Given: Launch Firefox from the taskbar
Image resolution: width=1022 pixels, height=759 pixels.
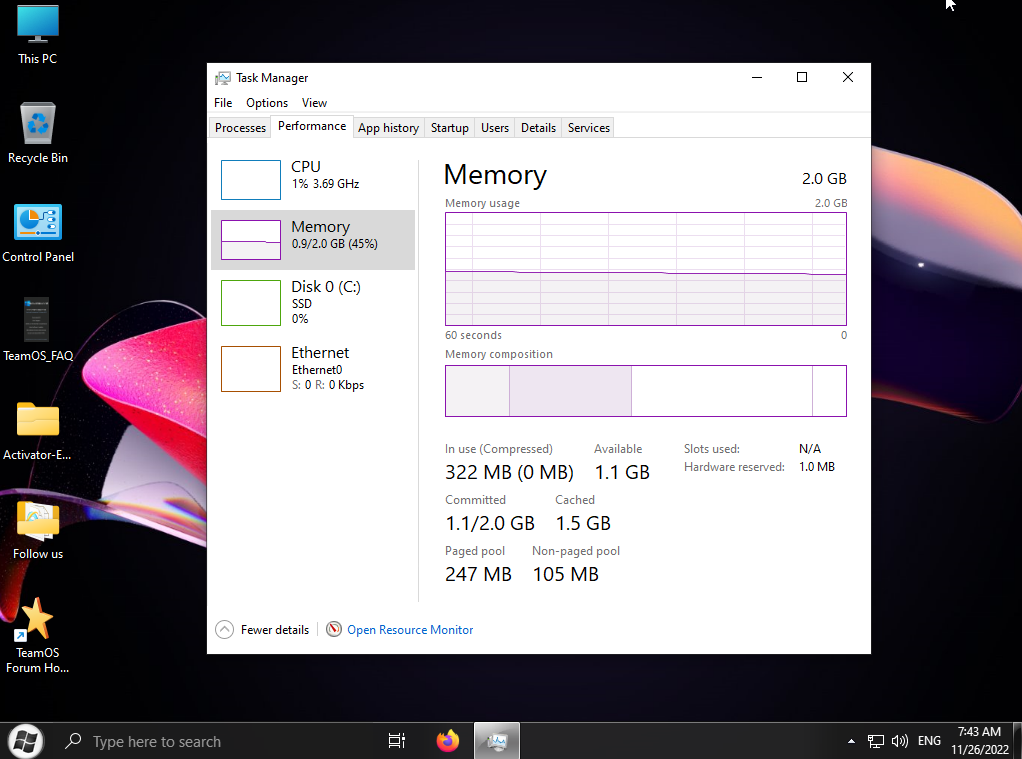Looking at the screenshot, I should (447, 741).
